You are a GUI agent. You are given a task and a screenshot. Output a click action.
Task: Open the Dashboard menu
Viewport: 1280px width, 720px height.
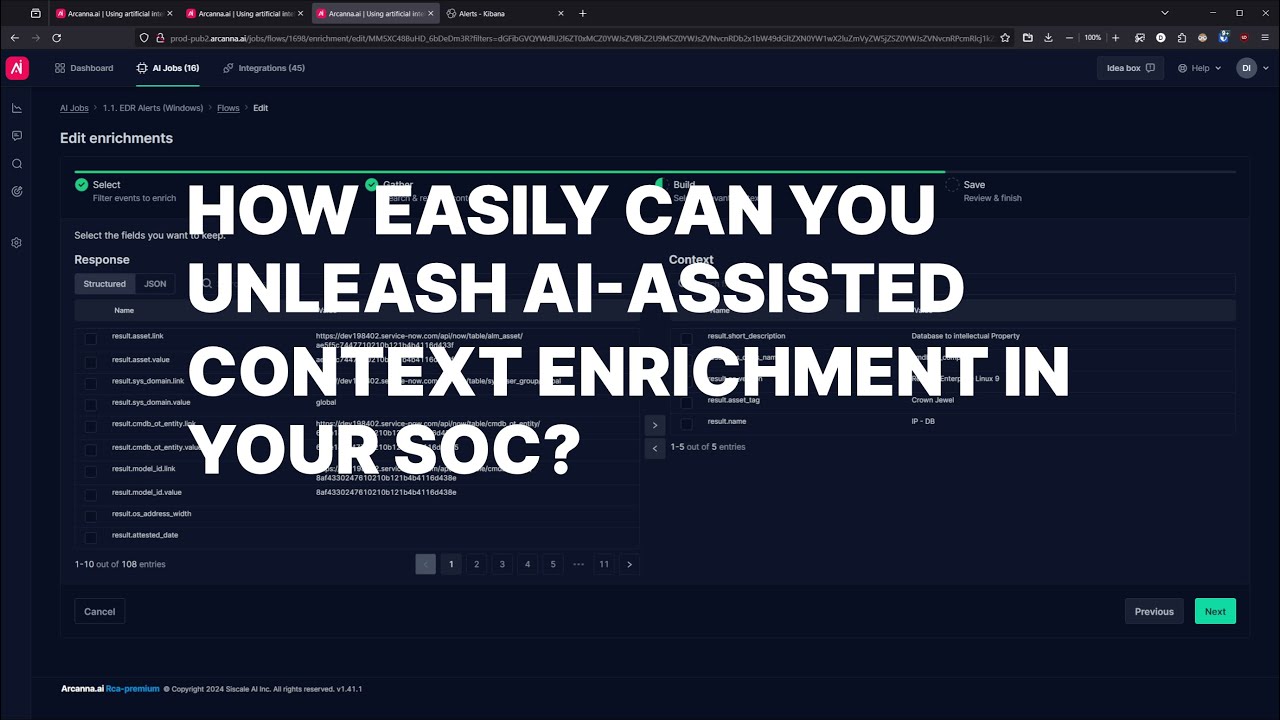tap(84, 68)
